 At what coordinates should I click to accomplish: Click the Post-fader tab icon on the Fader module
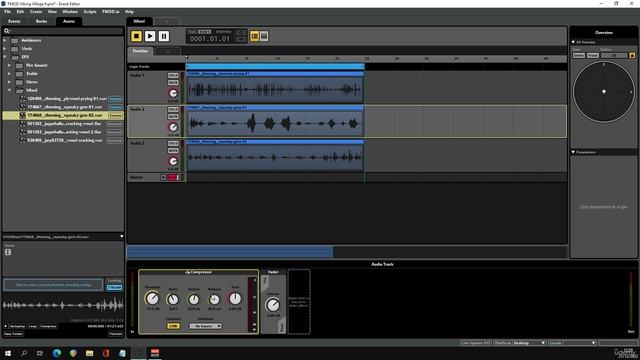282,327
